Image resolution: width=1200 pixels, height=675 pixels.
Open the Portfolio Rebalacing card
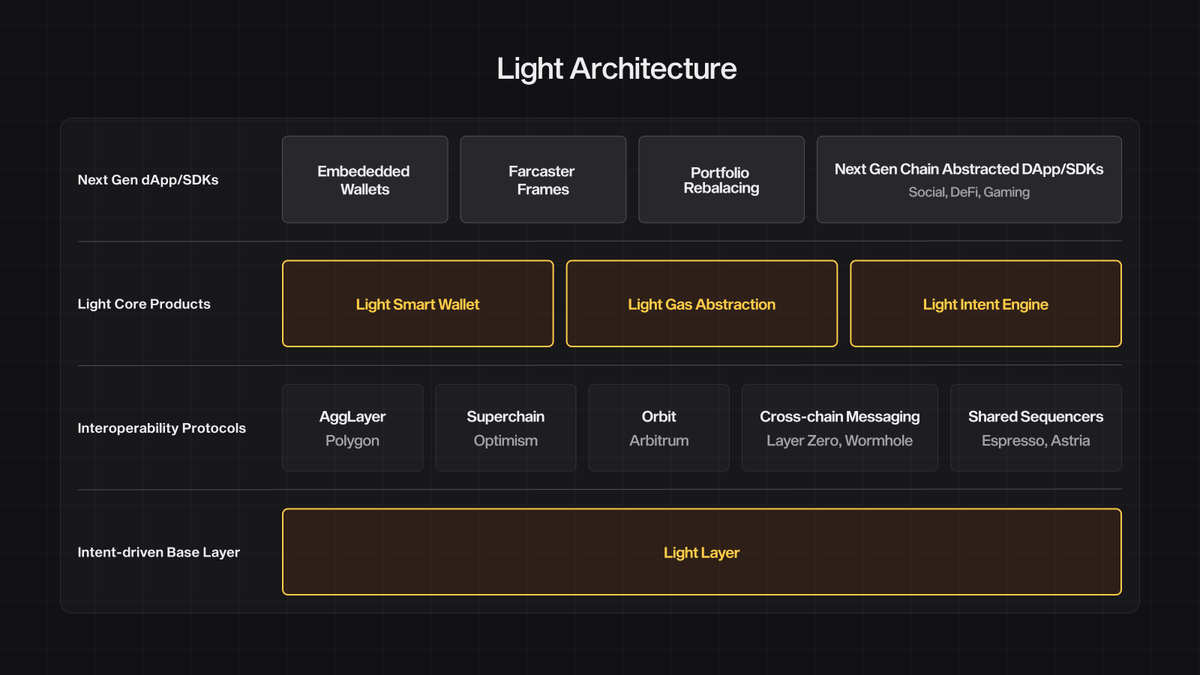[x=721, y=180]
